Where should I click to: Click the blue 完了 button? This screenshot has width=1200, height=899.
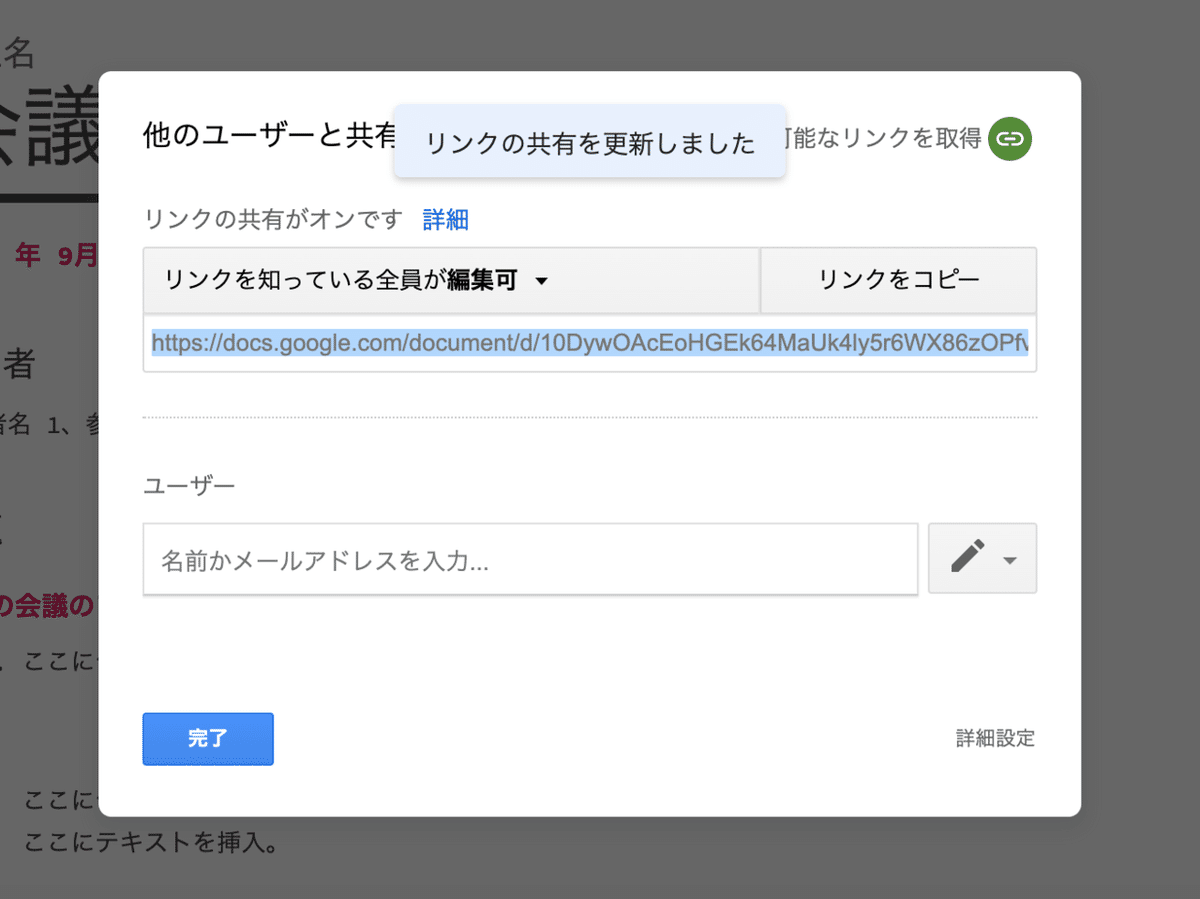click(208, 739)
